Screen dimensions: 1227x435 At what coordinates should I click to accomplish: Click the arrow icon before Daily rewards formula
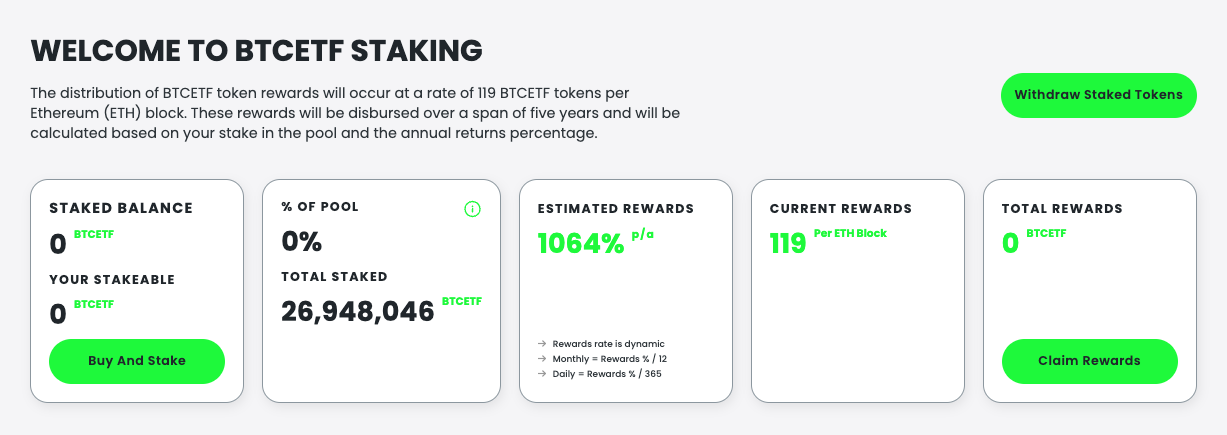click(541, 374)
